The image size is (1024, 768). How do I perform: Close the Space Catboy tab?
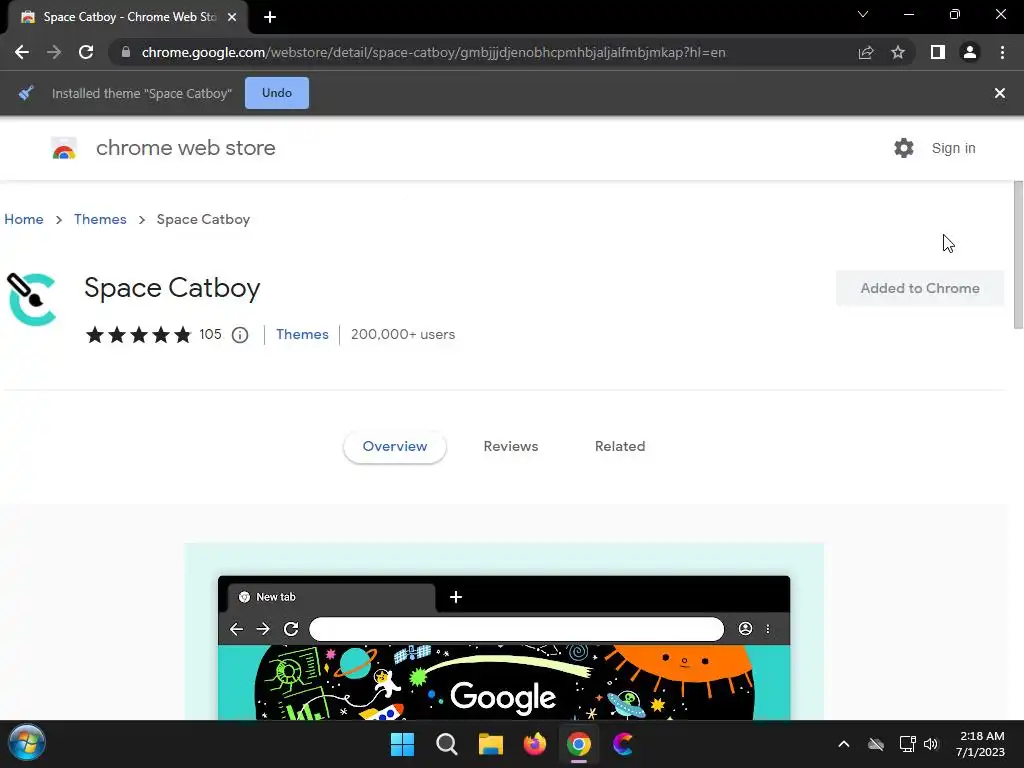click(232, 17)
